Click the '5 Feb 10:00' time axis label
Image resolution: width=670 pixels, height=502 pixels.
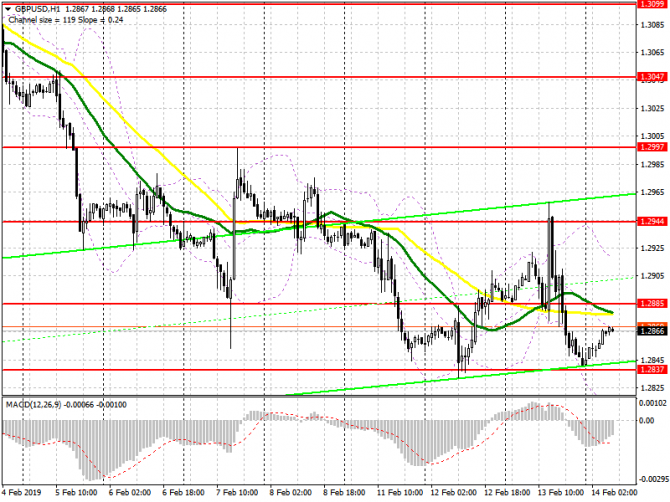[76, 493]
